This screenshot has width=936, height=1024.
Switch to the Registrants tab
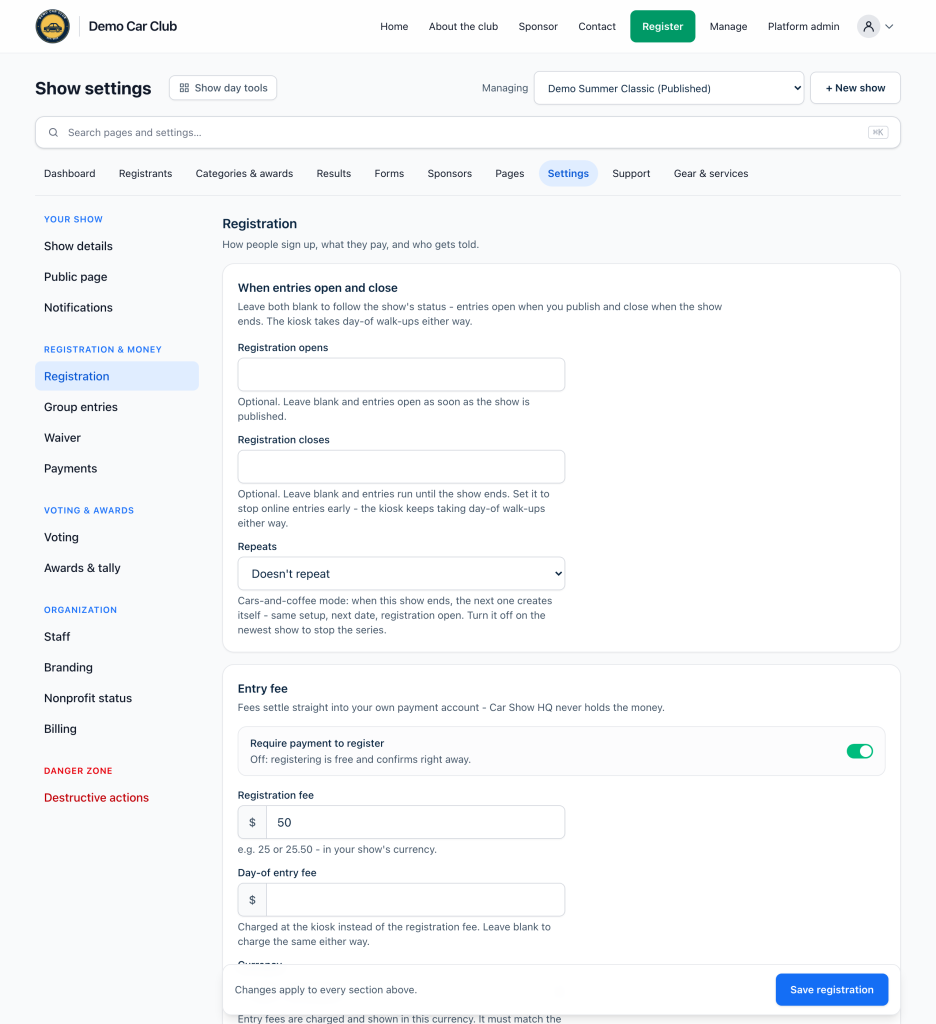pyautogui.click(x=146, y=173)
